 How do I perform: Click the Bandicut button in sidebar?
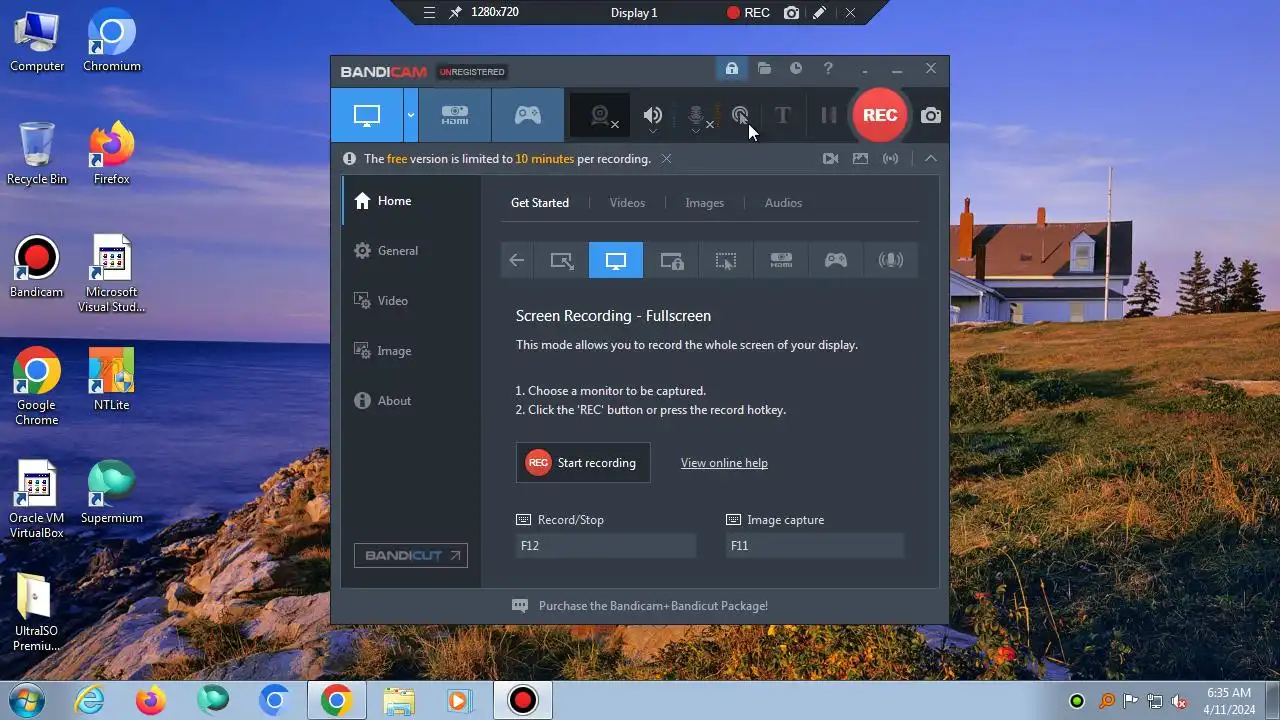411,556
